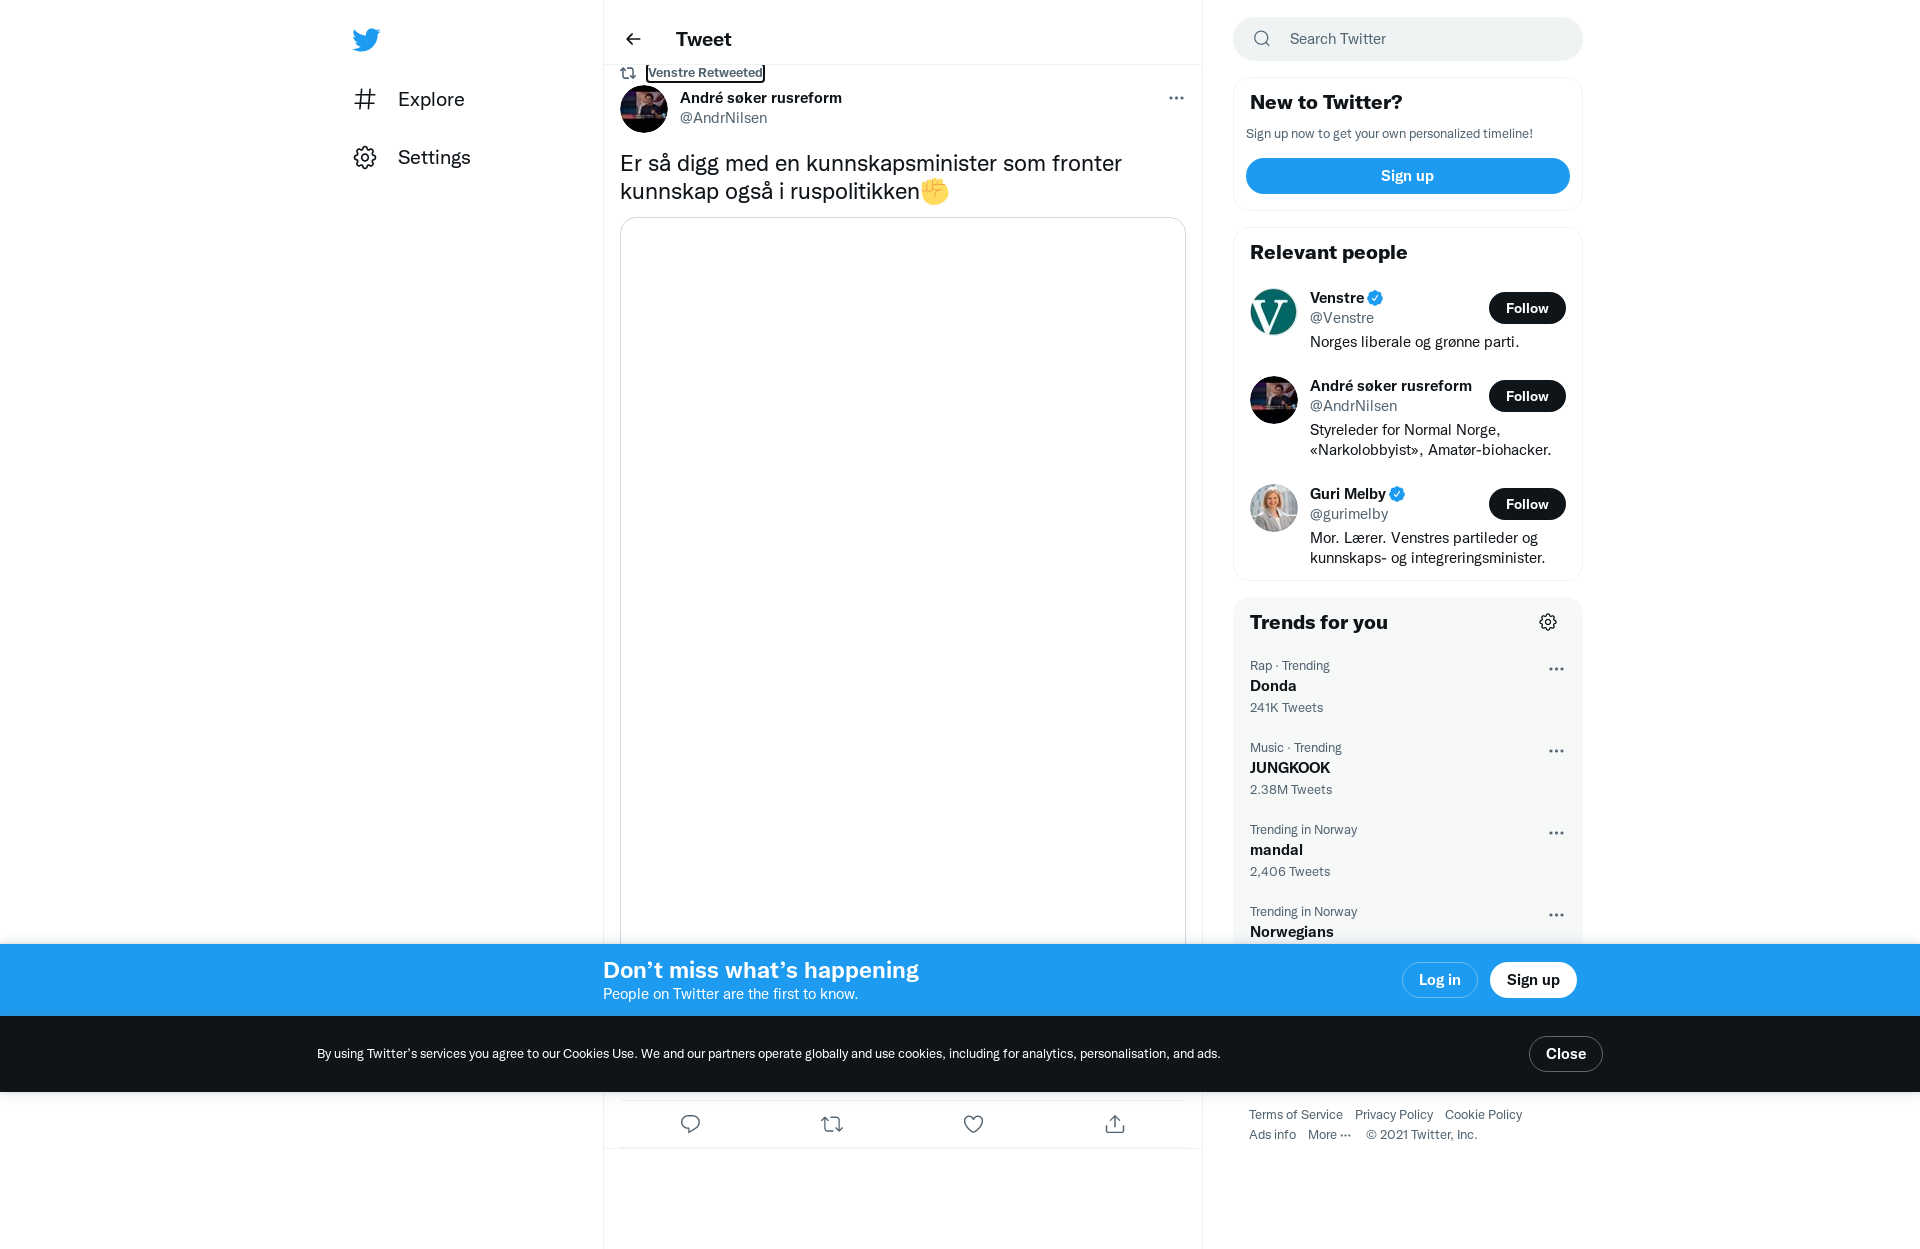
Task: Click the Search Twitter field
Action: 1408,39
